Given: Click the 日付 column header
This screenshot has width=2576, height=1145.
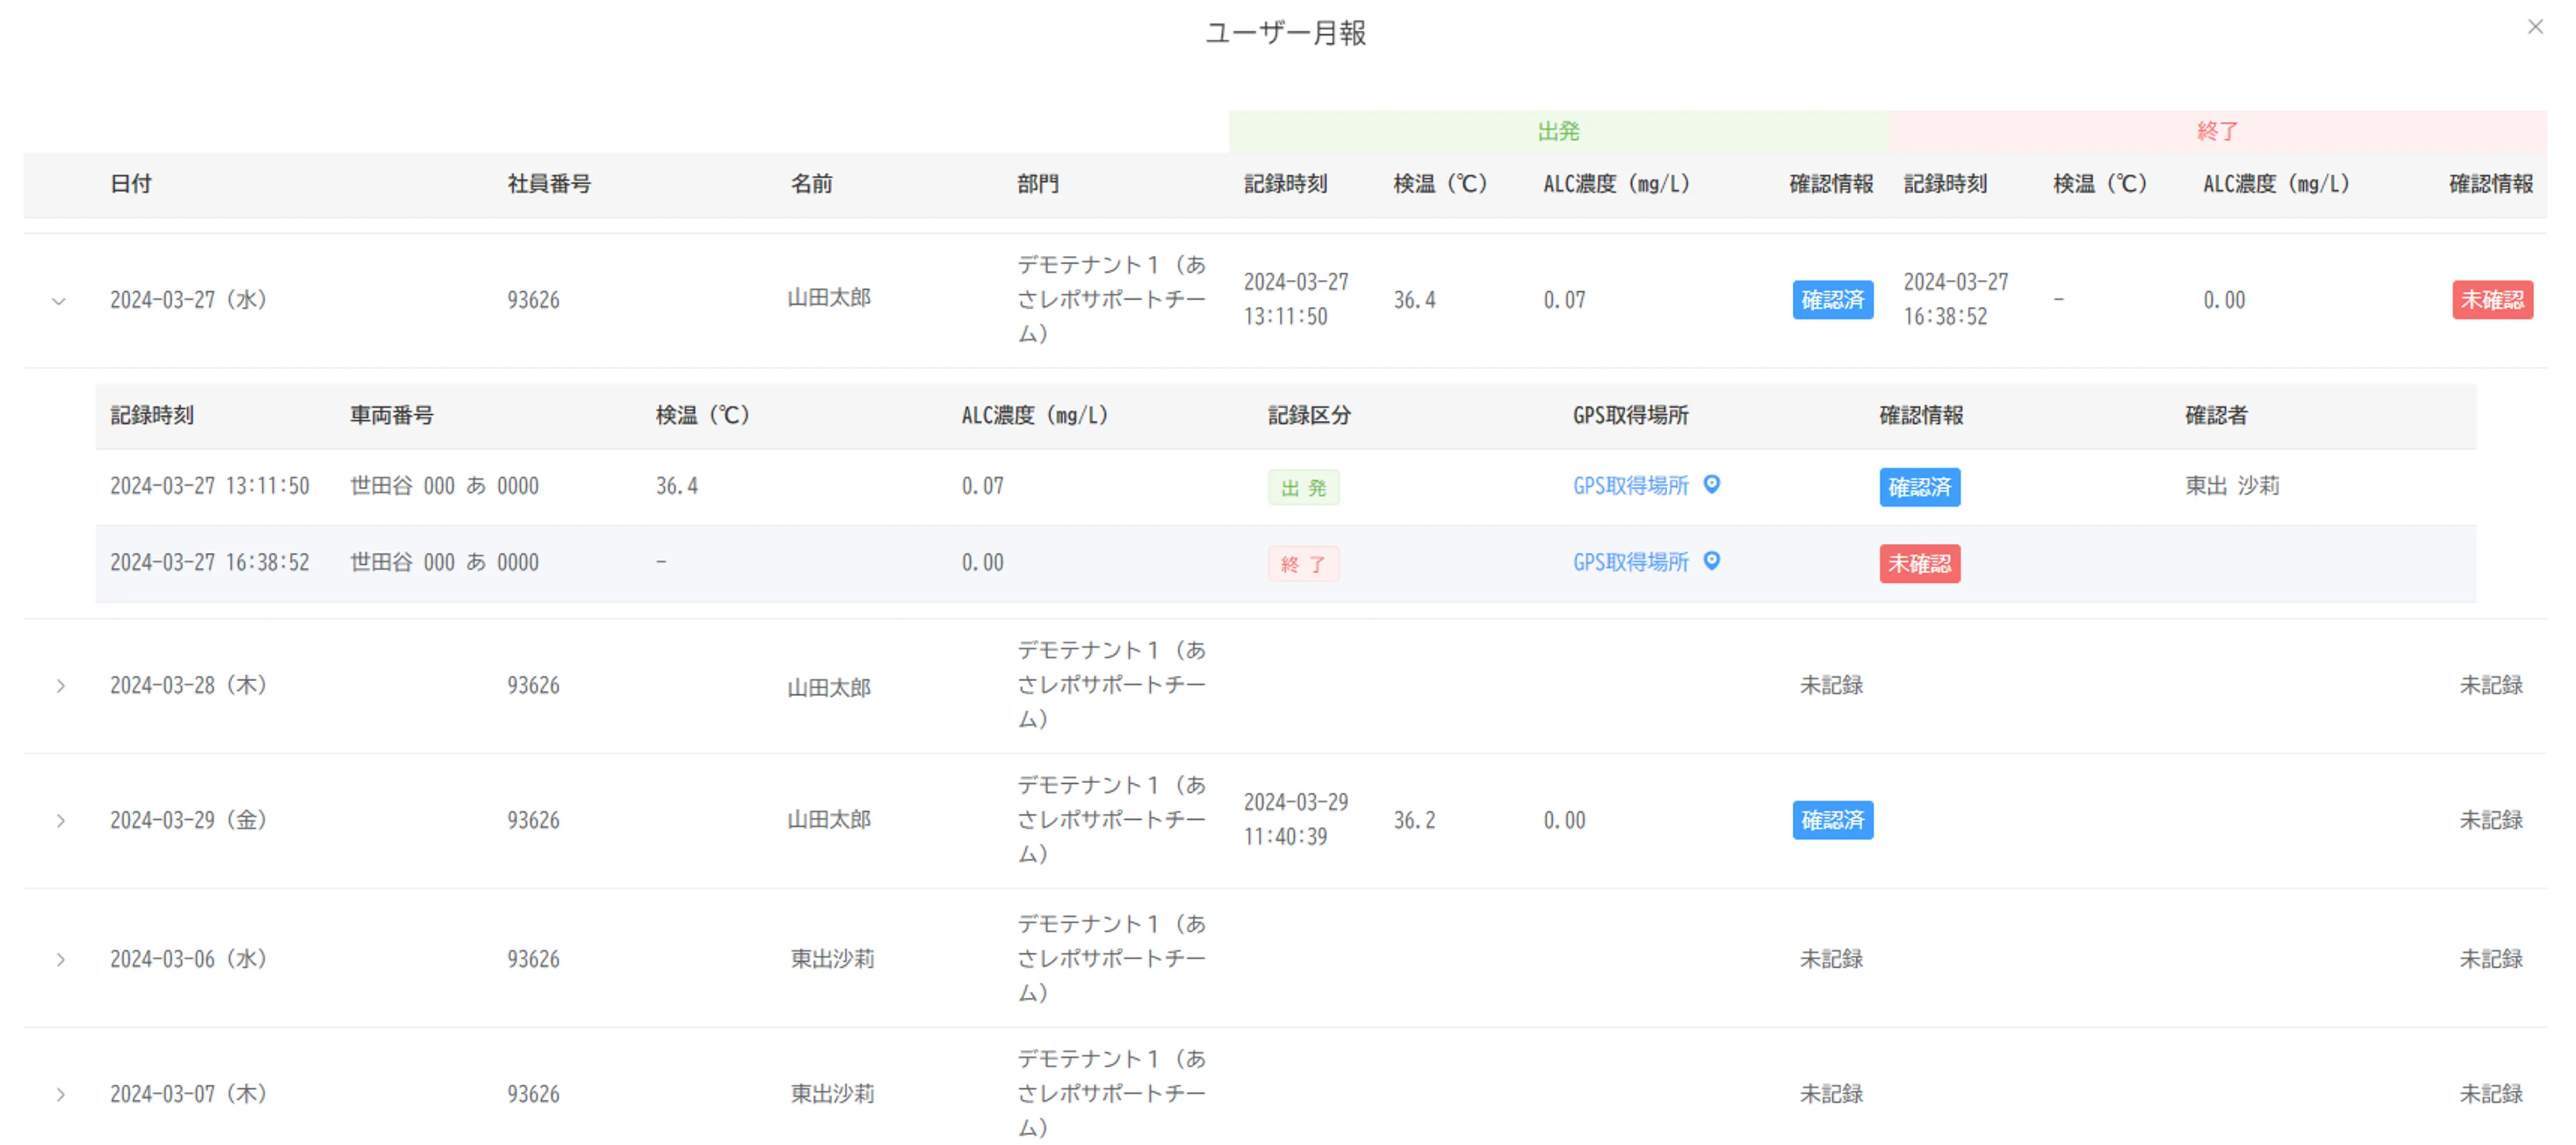Looking at the screenshot, I should [131, 184].
